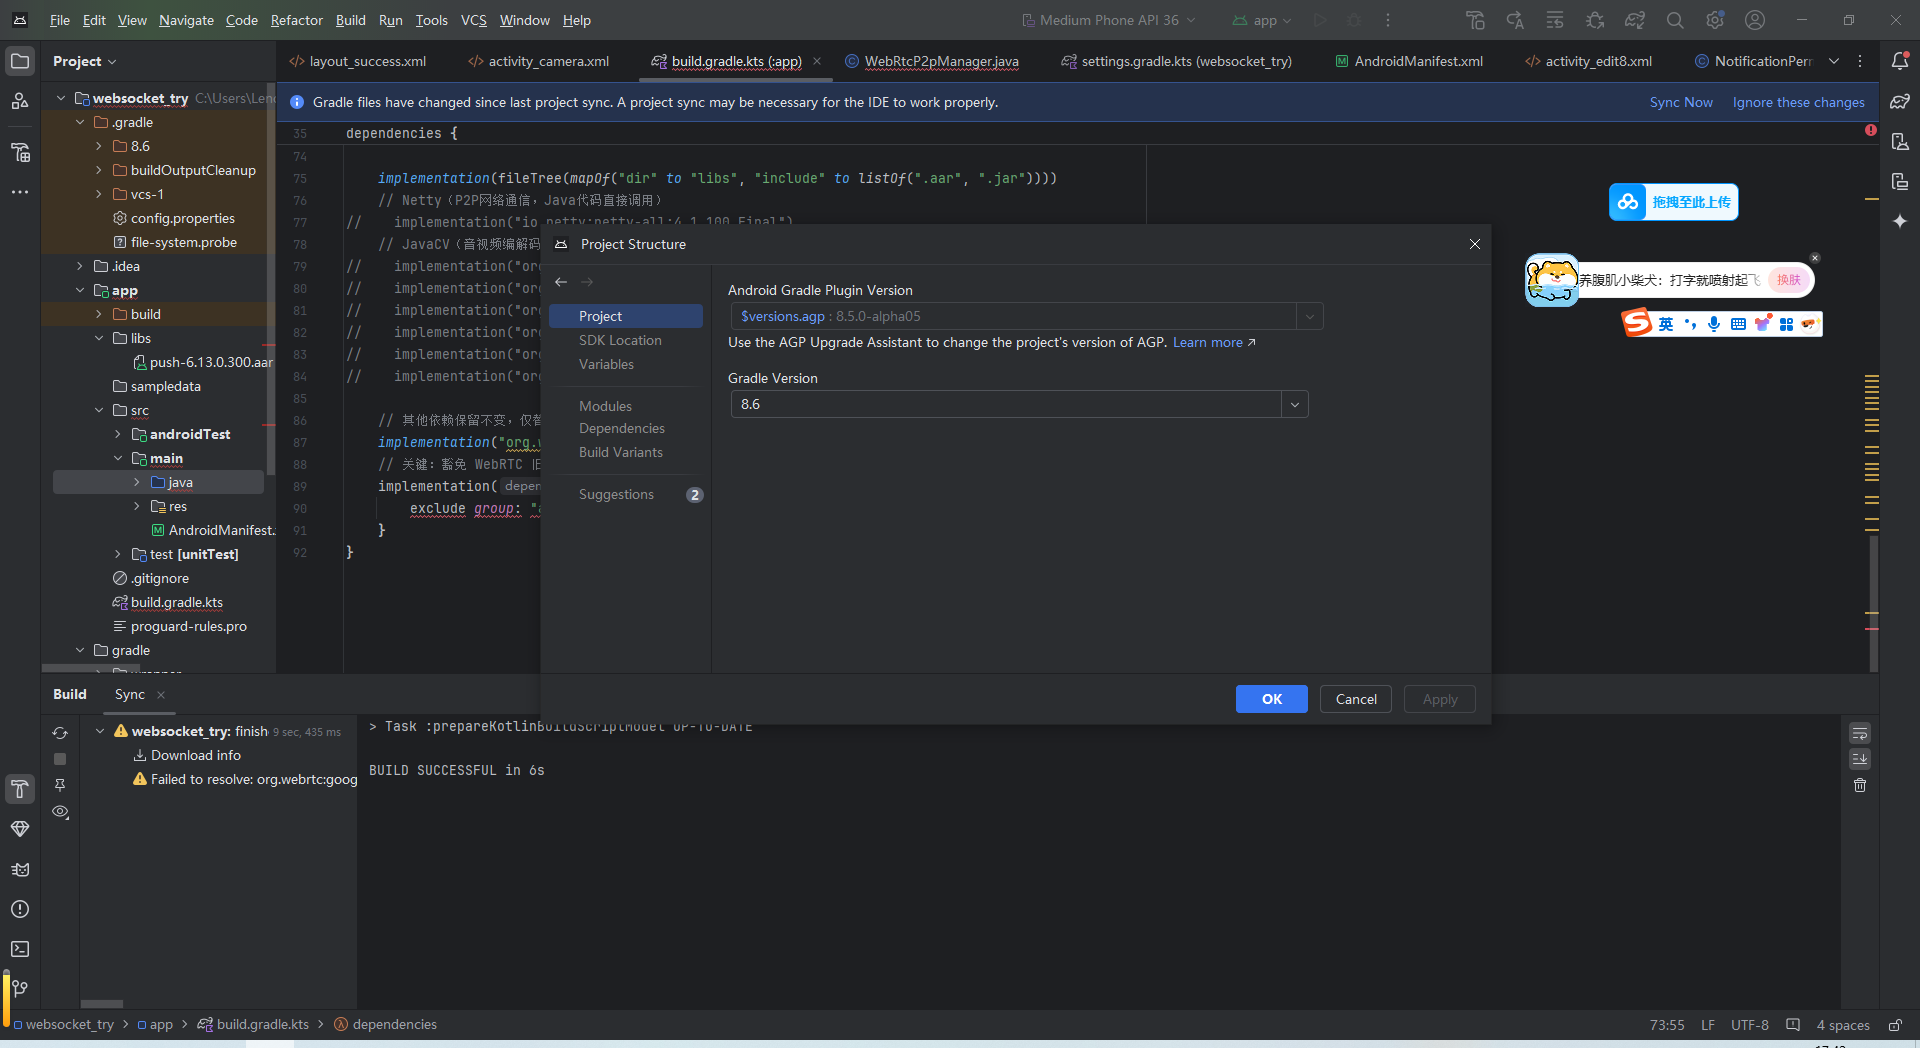Click the soft-wrap icon in Build output
1920x1048 pixels.
coord(1860,733)
